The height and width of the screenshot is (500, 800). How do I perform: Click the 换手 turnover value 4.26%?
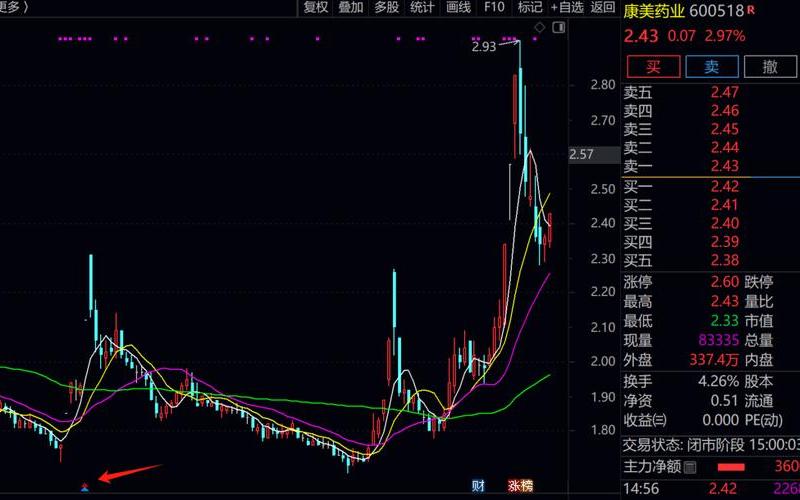click(718, 381)
